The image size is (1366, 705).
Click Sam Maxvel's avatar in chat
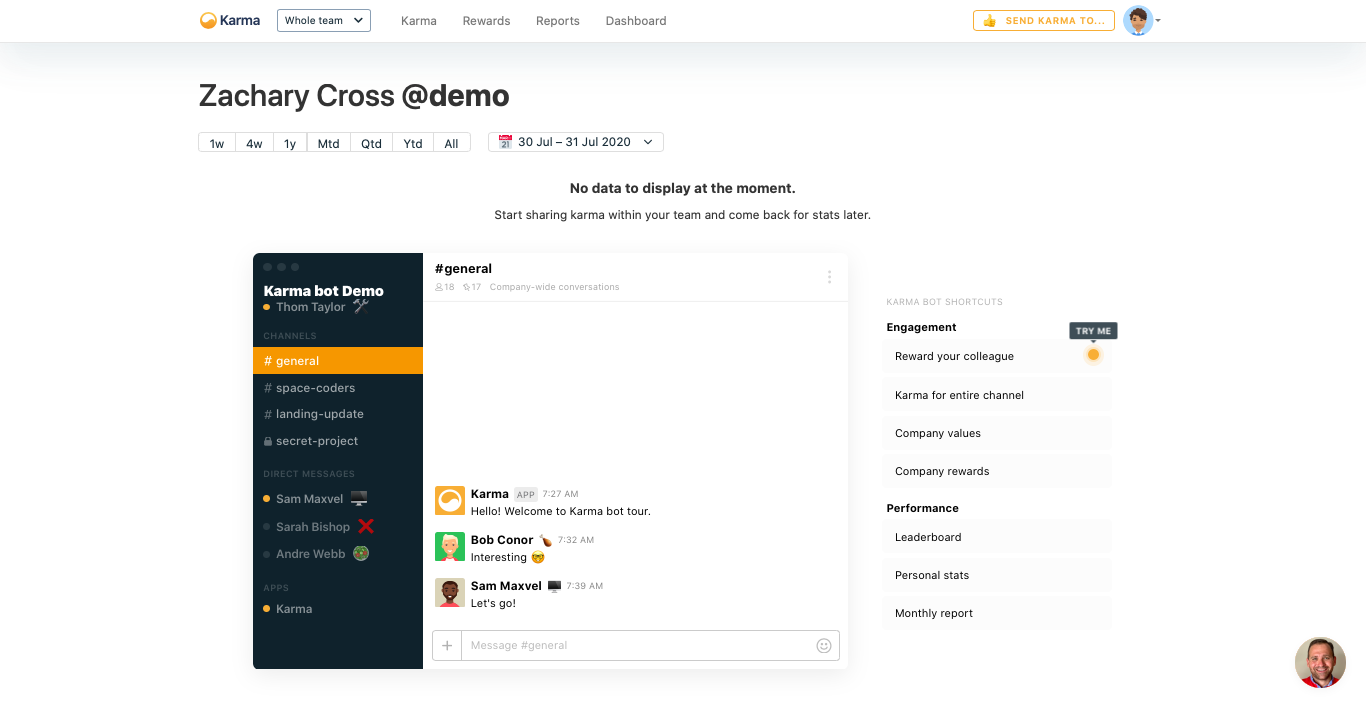pyautogui.click(x=450, y=593)
